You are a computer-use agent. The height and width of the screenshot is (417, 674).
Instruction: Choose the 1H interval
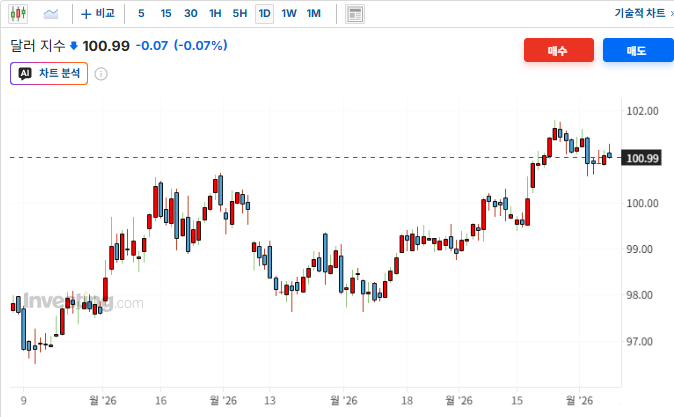coord(215,14)
